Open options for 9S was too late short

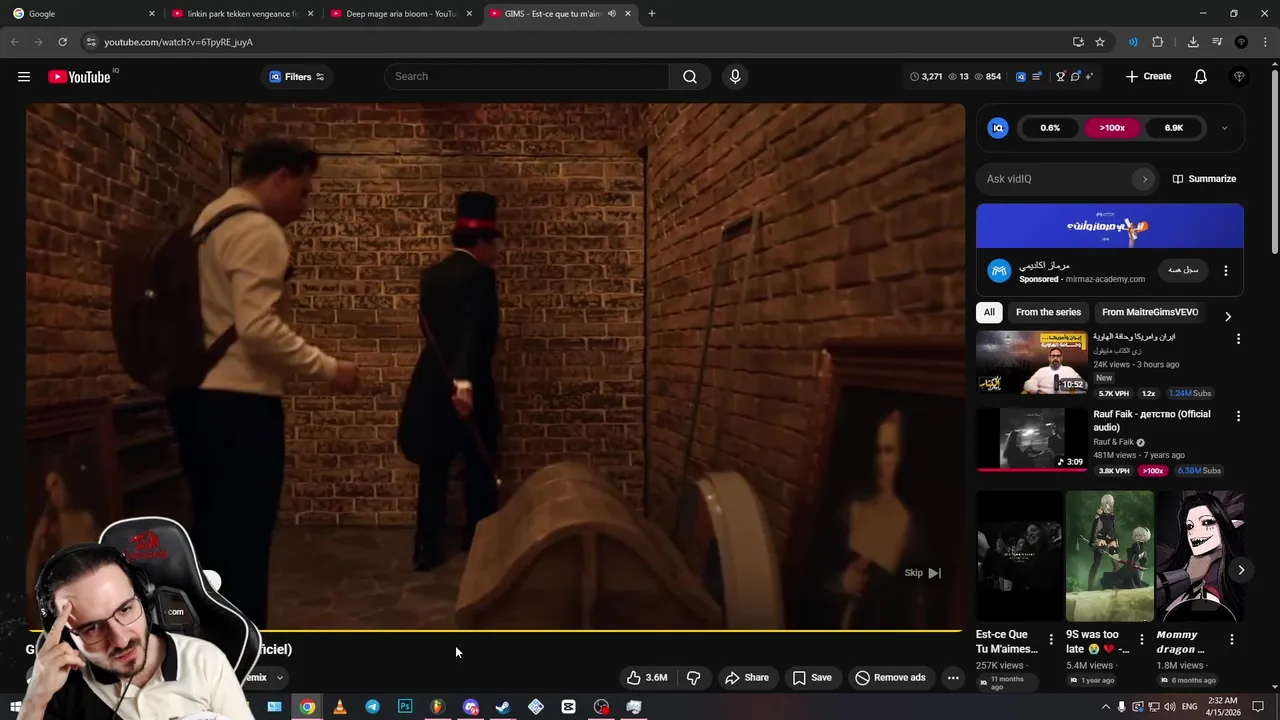click(1142, 639)
